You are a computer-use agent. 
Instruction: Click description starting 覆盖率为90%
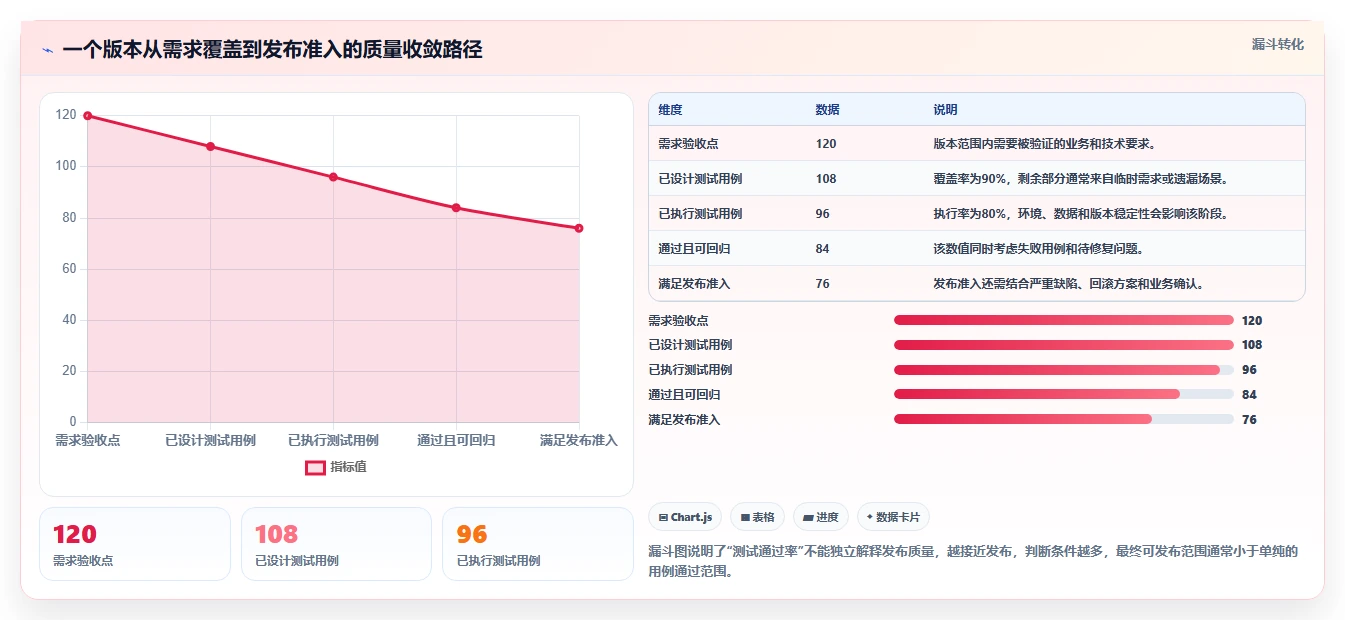(x=1080, y=179)
